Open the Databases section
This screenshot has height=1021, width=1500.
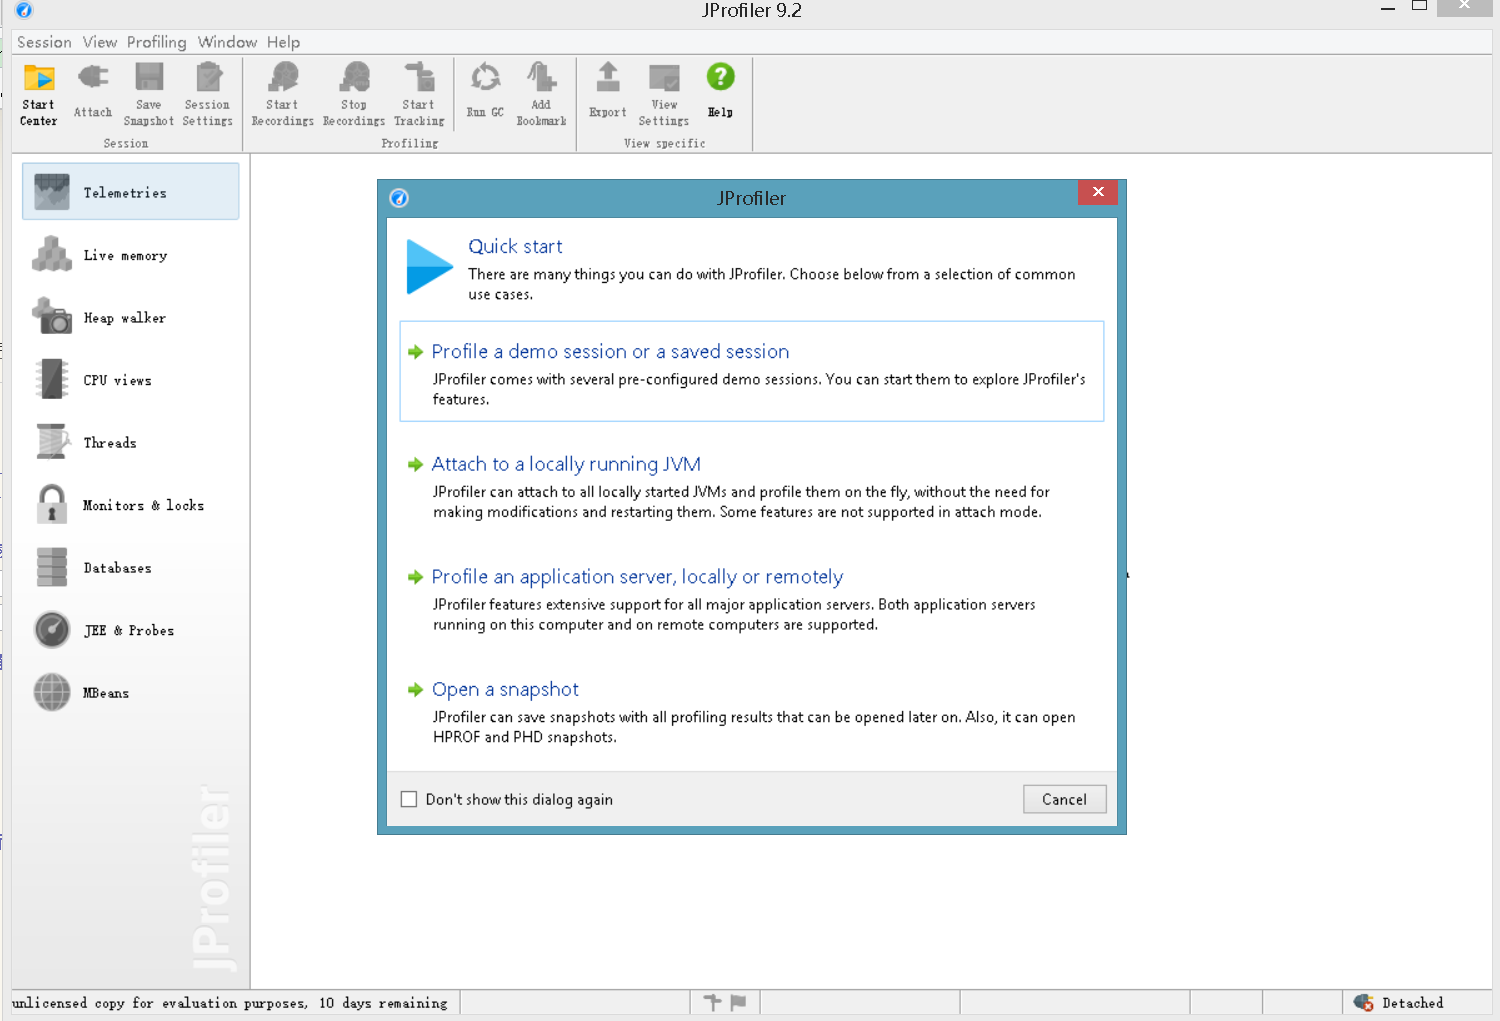131,567
